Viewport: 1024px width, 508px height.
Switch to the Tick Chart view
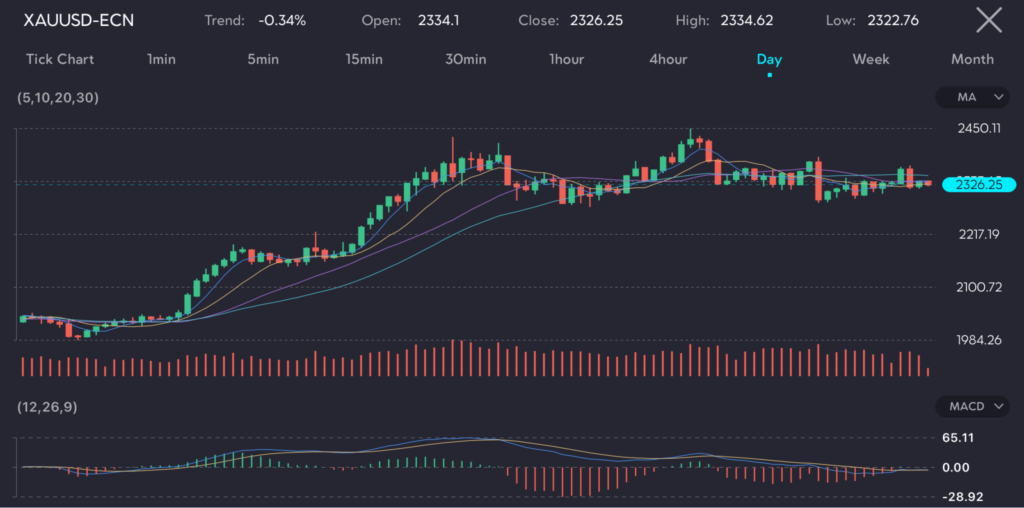click(x=60, y=59)
